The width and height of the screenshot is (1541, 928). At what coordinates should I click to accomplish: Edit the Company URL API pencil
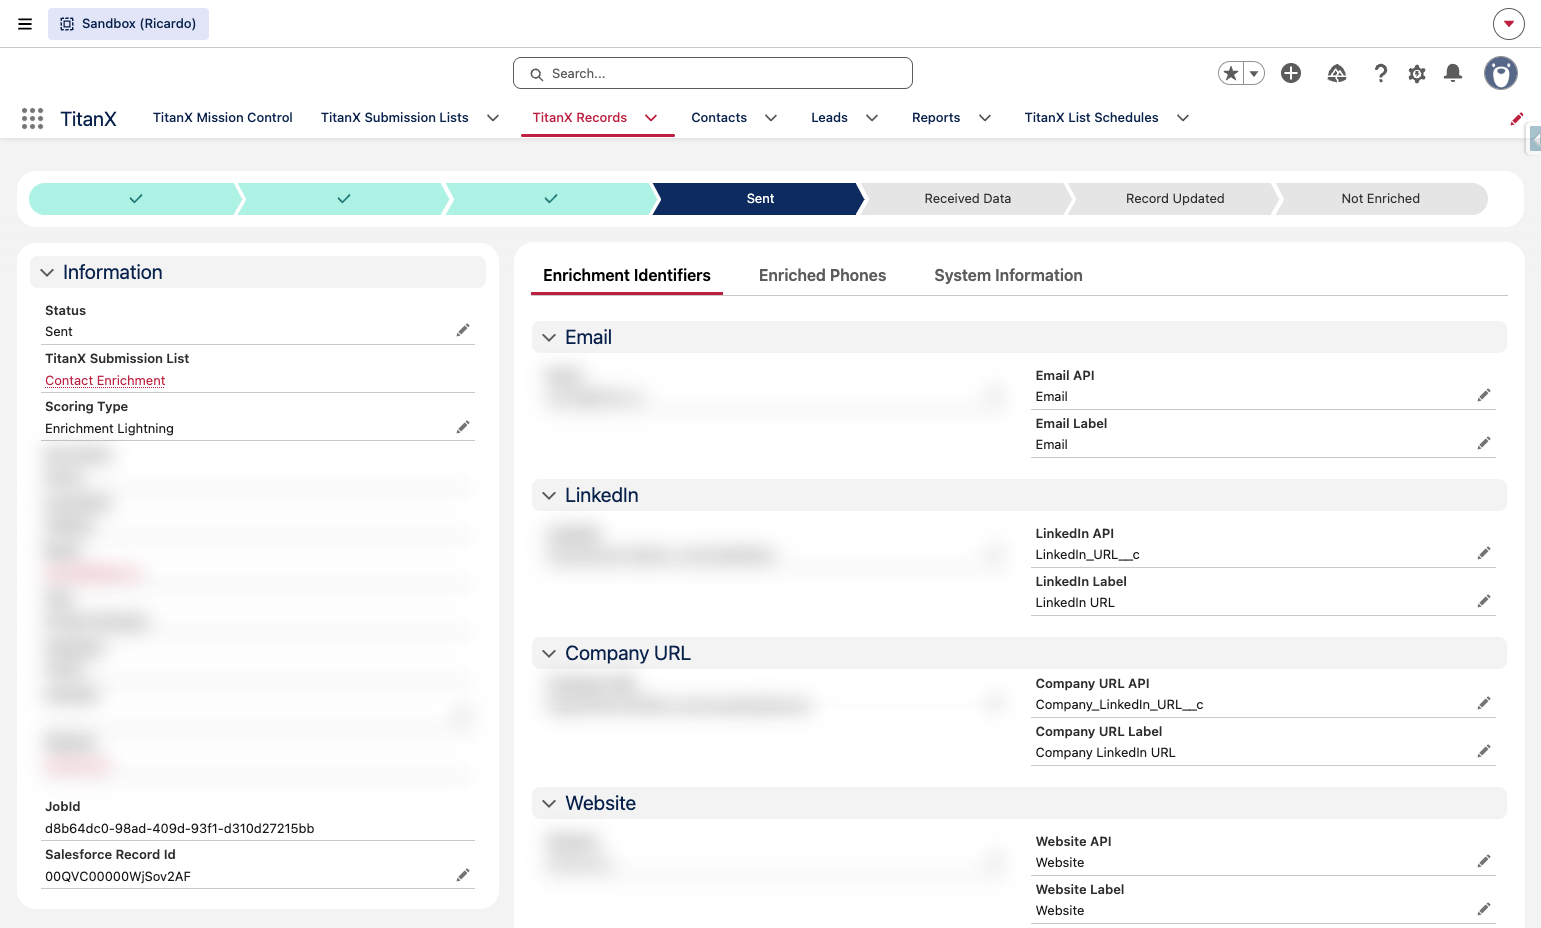pyautogui.click(x=1484, y=703)
